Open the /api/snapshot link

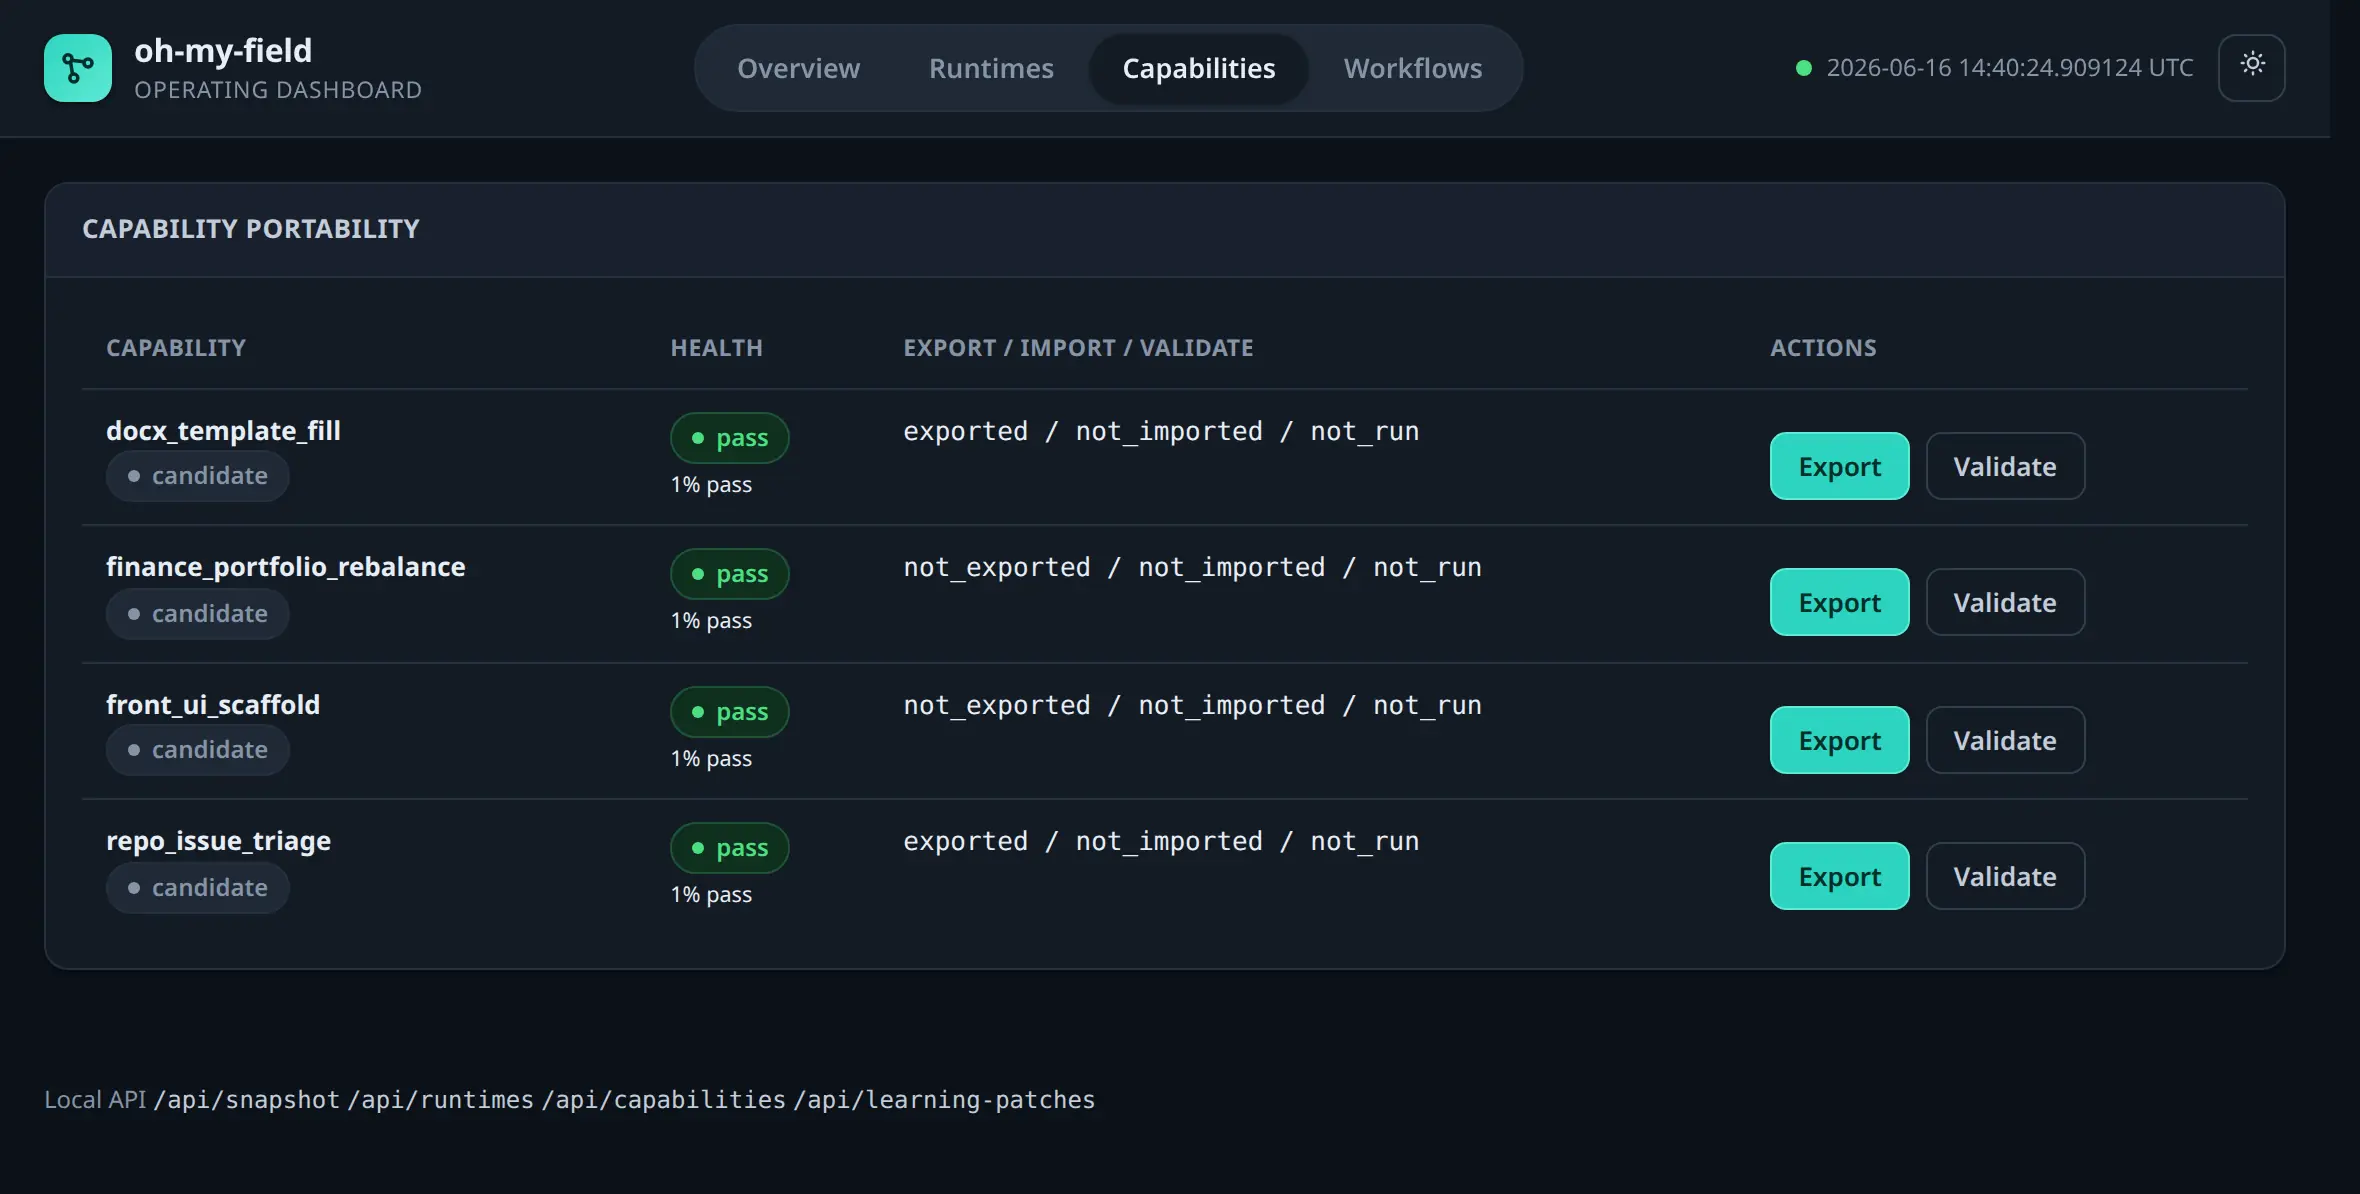[246, 1099]
